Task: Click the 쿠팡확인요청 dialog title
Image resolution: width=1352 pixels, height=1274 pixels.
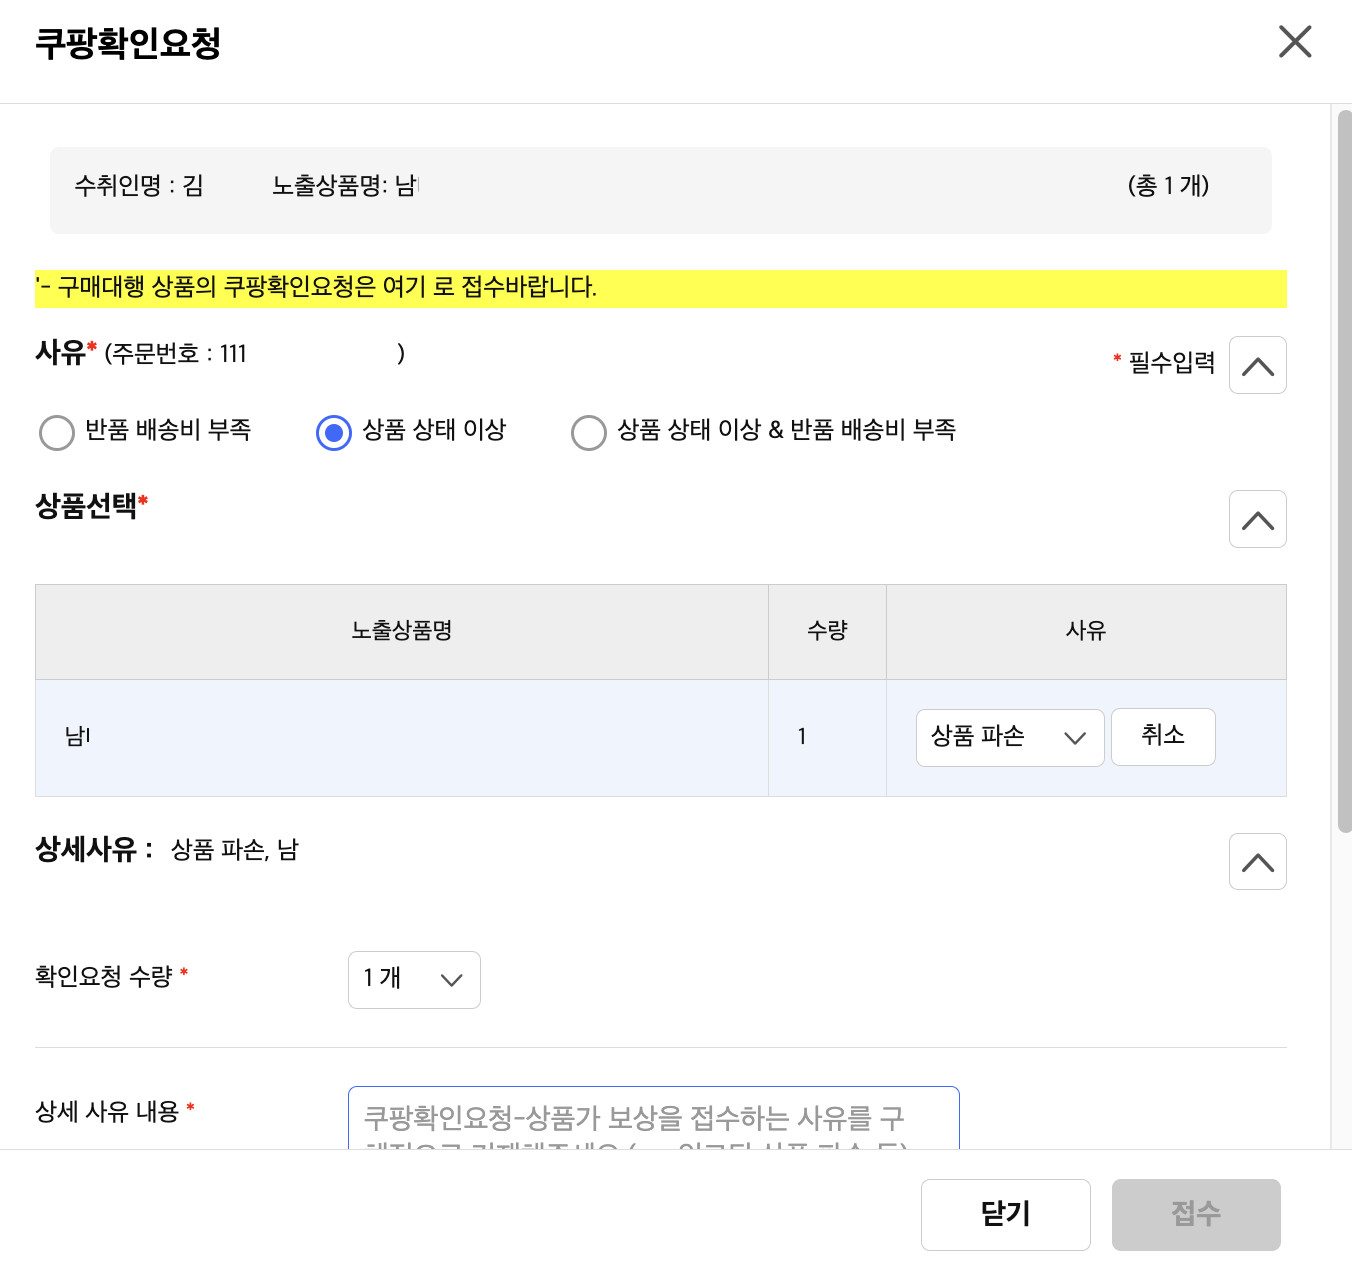Action: [x=128, y=44]
